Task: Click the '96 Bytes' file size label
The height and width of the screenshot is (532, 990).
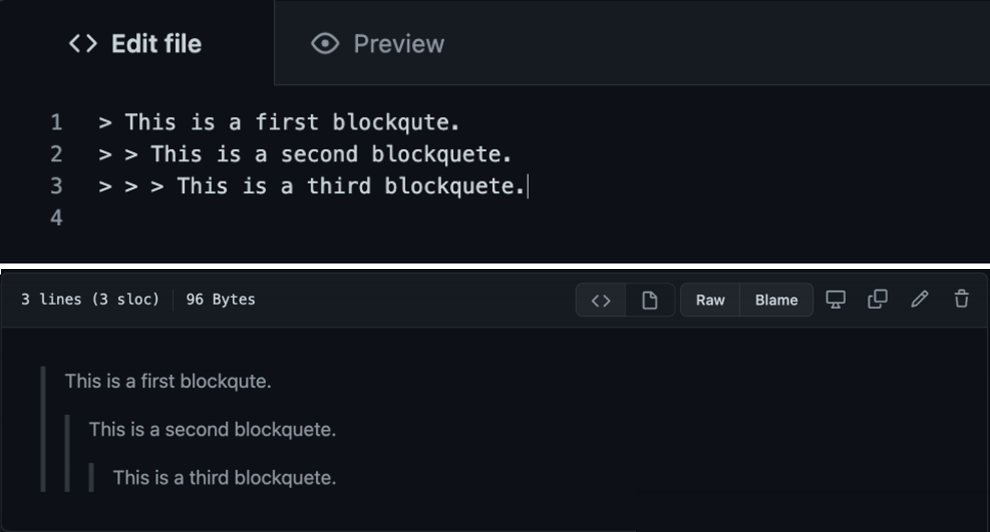Action: click(x=220, y=300)
